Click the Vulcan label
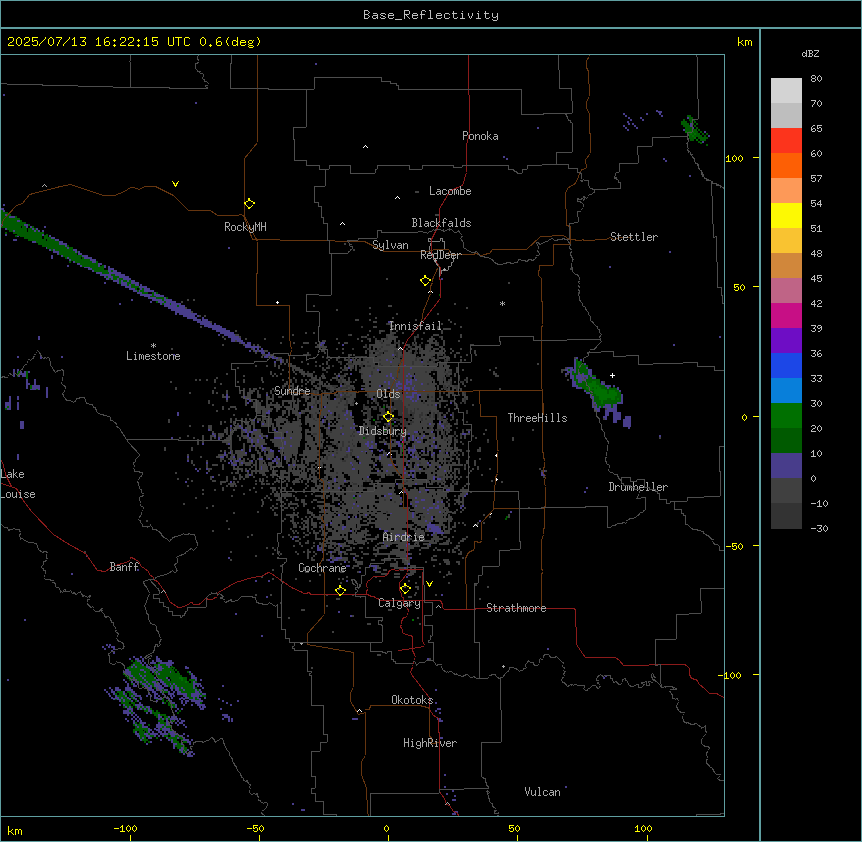This screenshot has width=862, height=842. tap(543, 792)
